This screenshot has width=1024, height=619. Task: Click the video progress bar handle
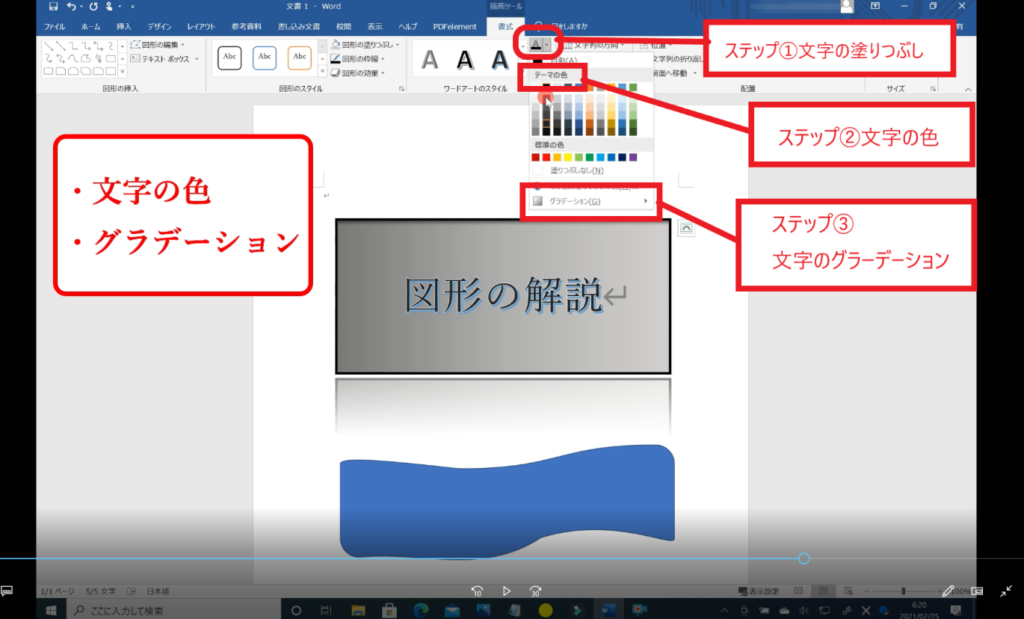point(804,558)
